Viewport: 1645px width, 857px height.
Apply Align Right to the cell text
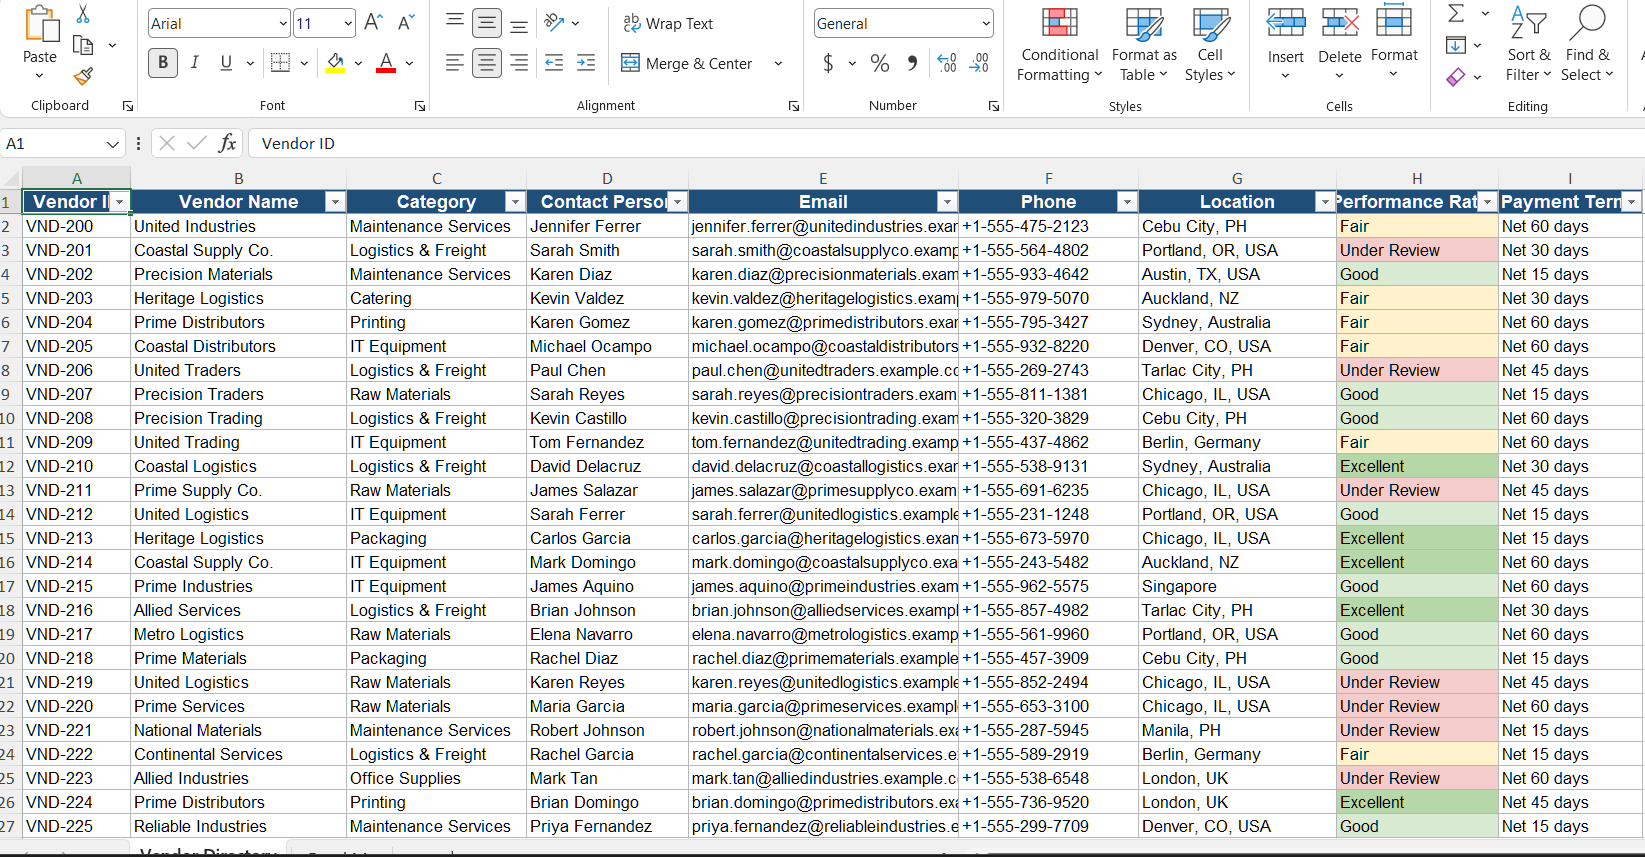(x=519, y=63)
